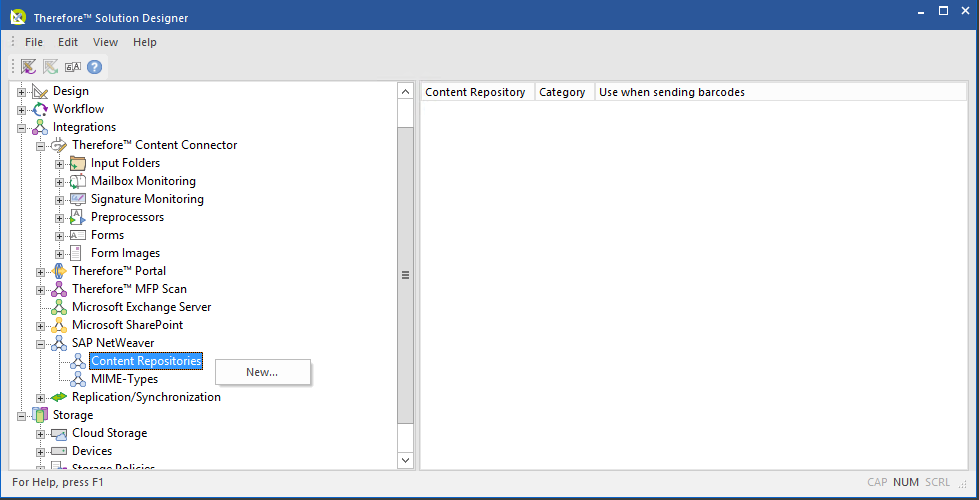Select Microsoft Exchange Server in tree
The height and width of the screenshot is (500, 979).
(x=141, y=307)
